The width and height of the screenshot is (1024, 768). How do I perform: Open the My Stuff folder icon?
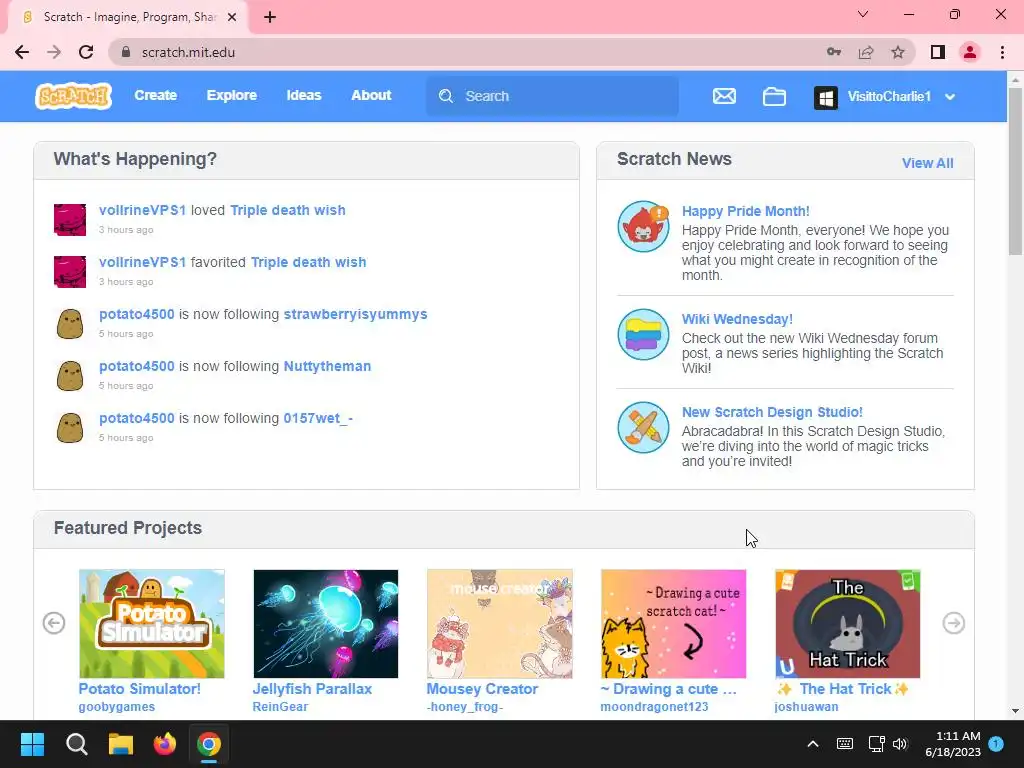[774, 97]
